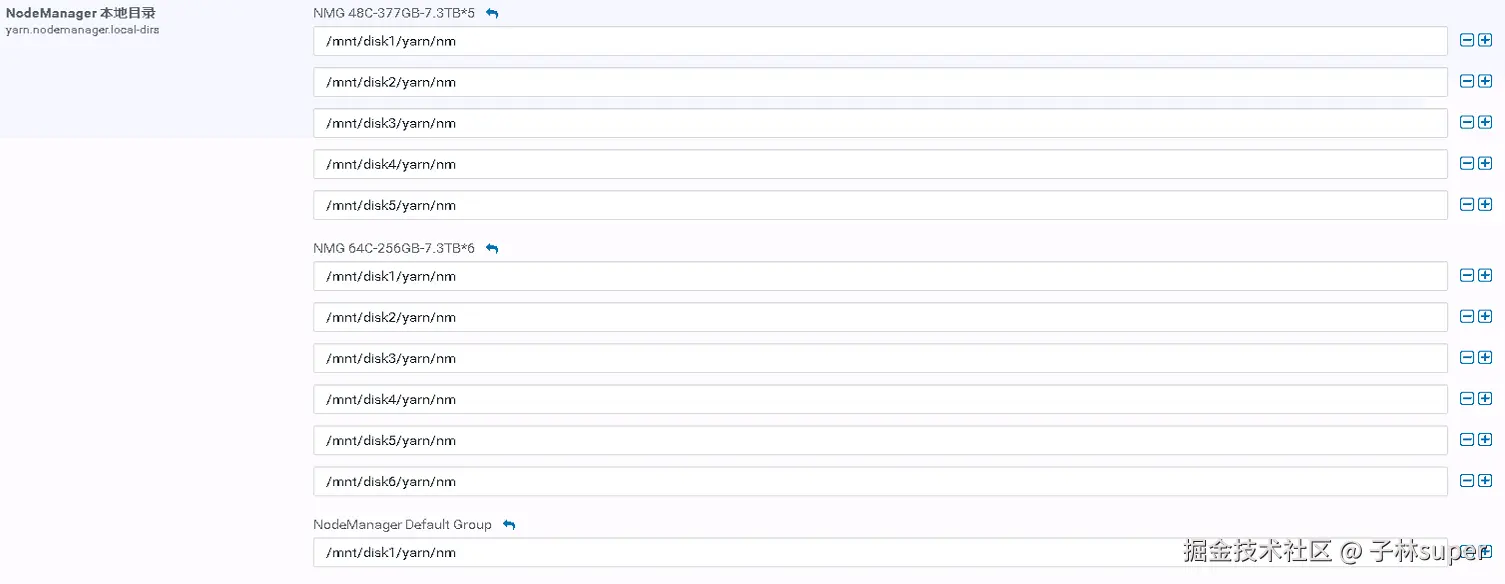Add path after disk1 in 64C-256GB group
The height and width of the screenshot is (584, 1505).
[x=1485, y=276]
